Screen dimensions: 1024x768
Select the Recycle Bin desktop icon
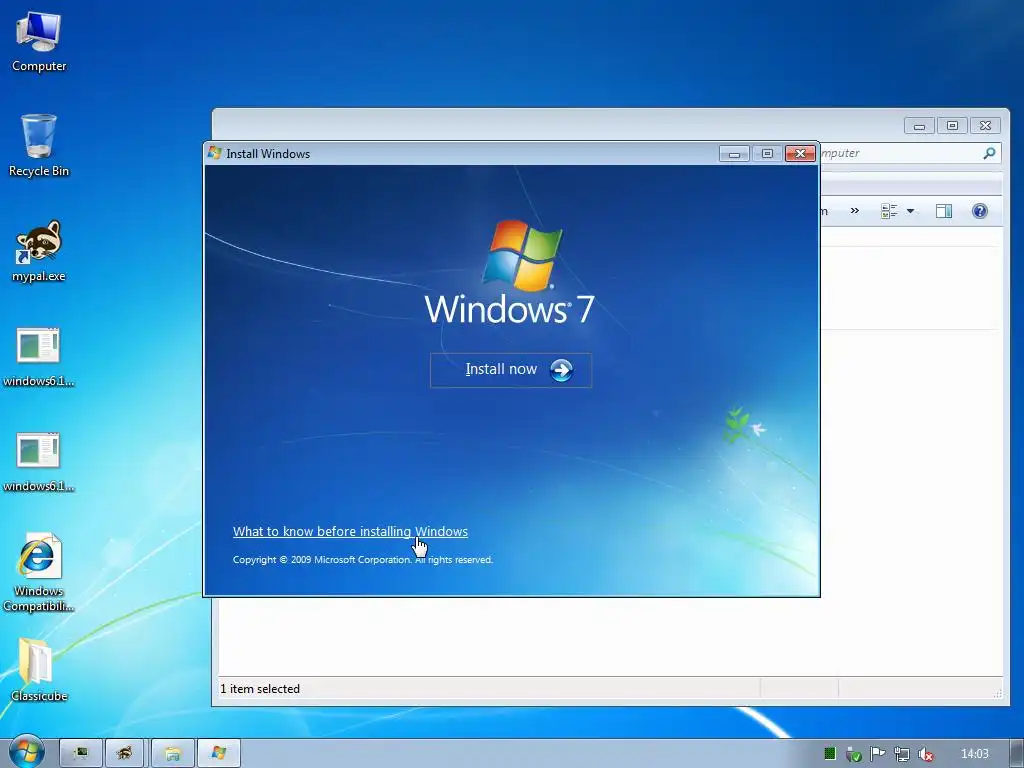[x=39, y=146]
